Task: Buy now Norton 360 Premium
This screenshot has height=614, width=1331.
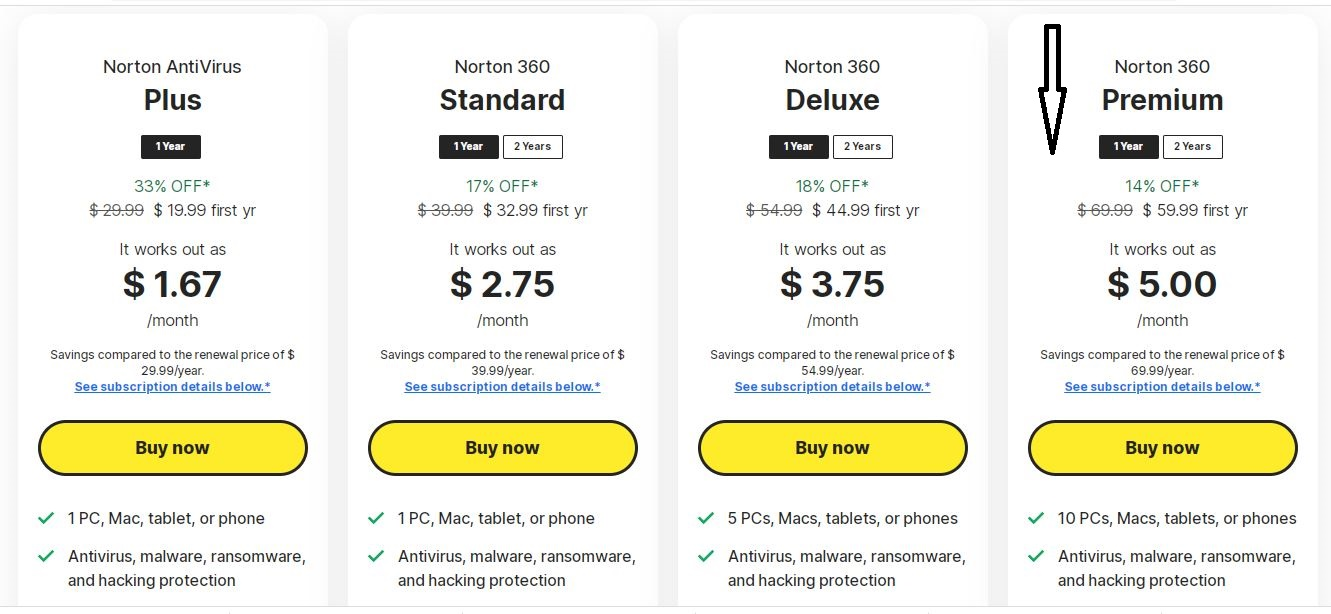Action: pos(1163,448)
